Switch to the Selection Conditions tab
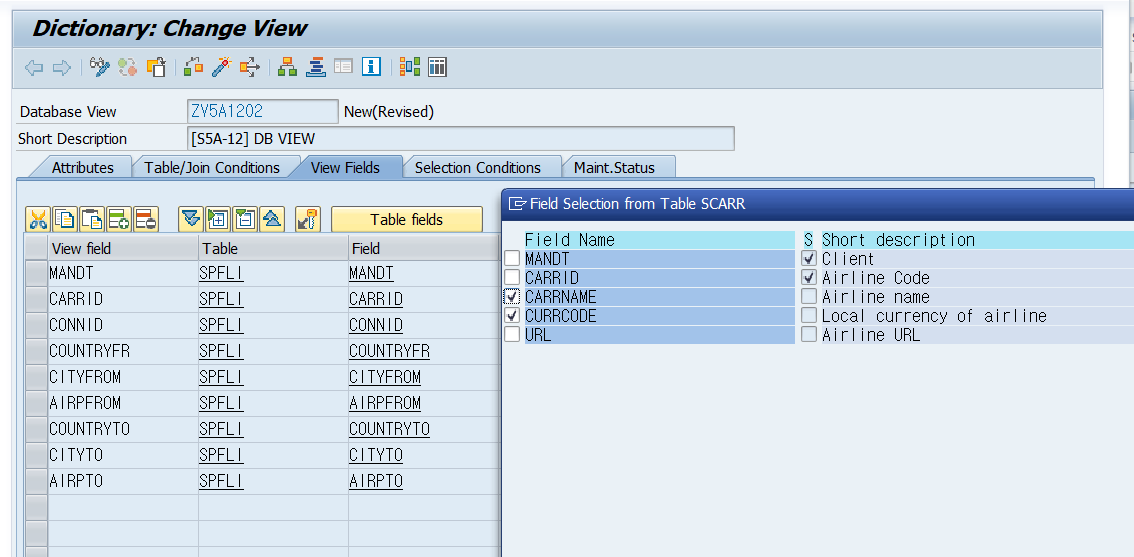 click(477, 168)
